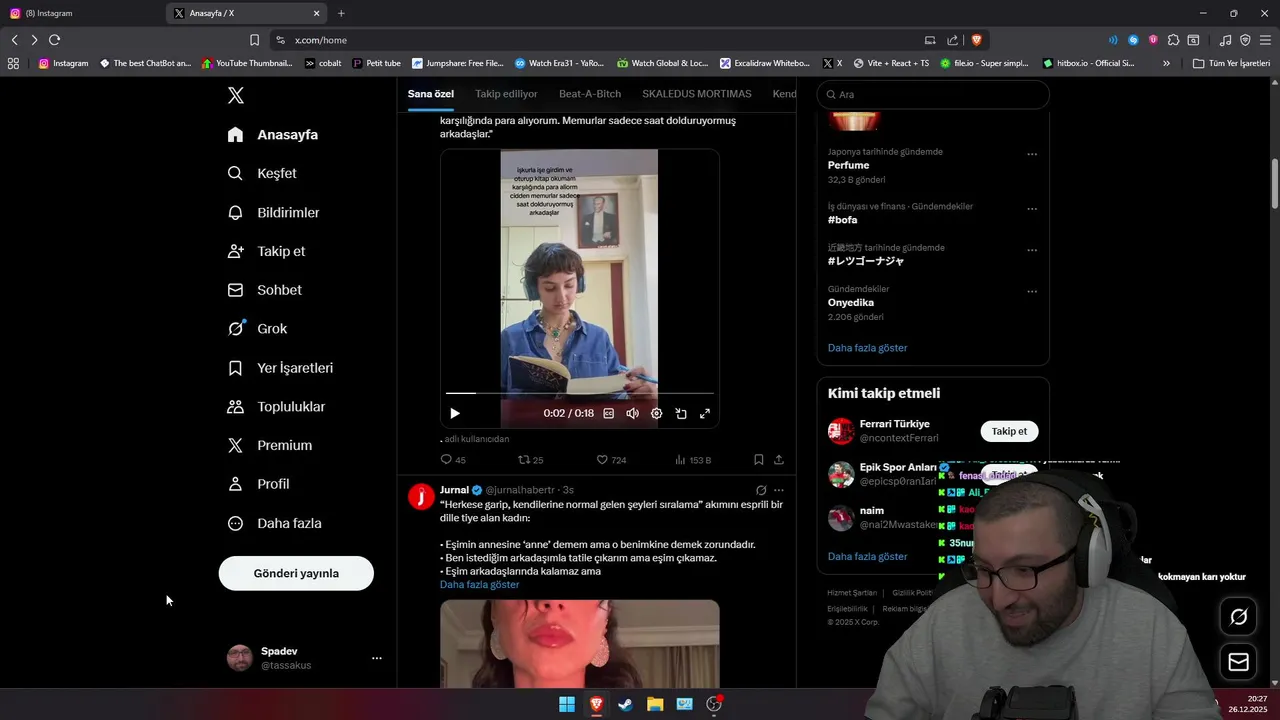1280x720 pixels.
Task: Open Spadev account options menu
Action: tap(377, 658)
